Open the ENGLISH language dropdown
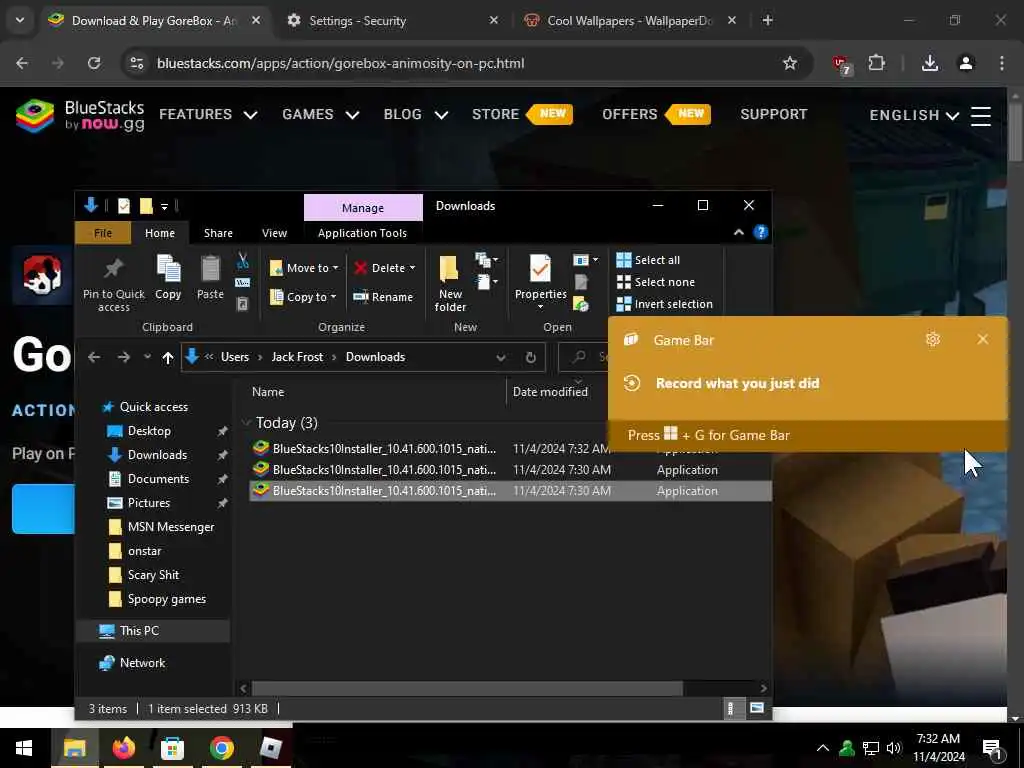Image resolution: width=1024 pixels, height=768 pixels. tap(914, 116)
